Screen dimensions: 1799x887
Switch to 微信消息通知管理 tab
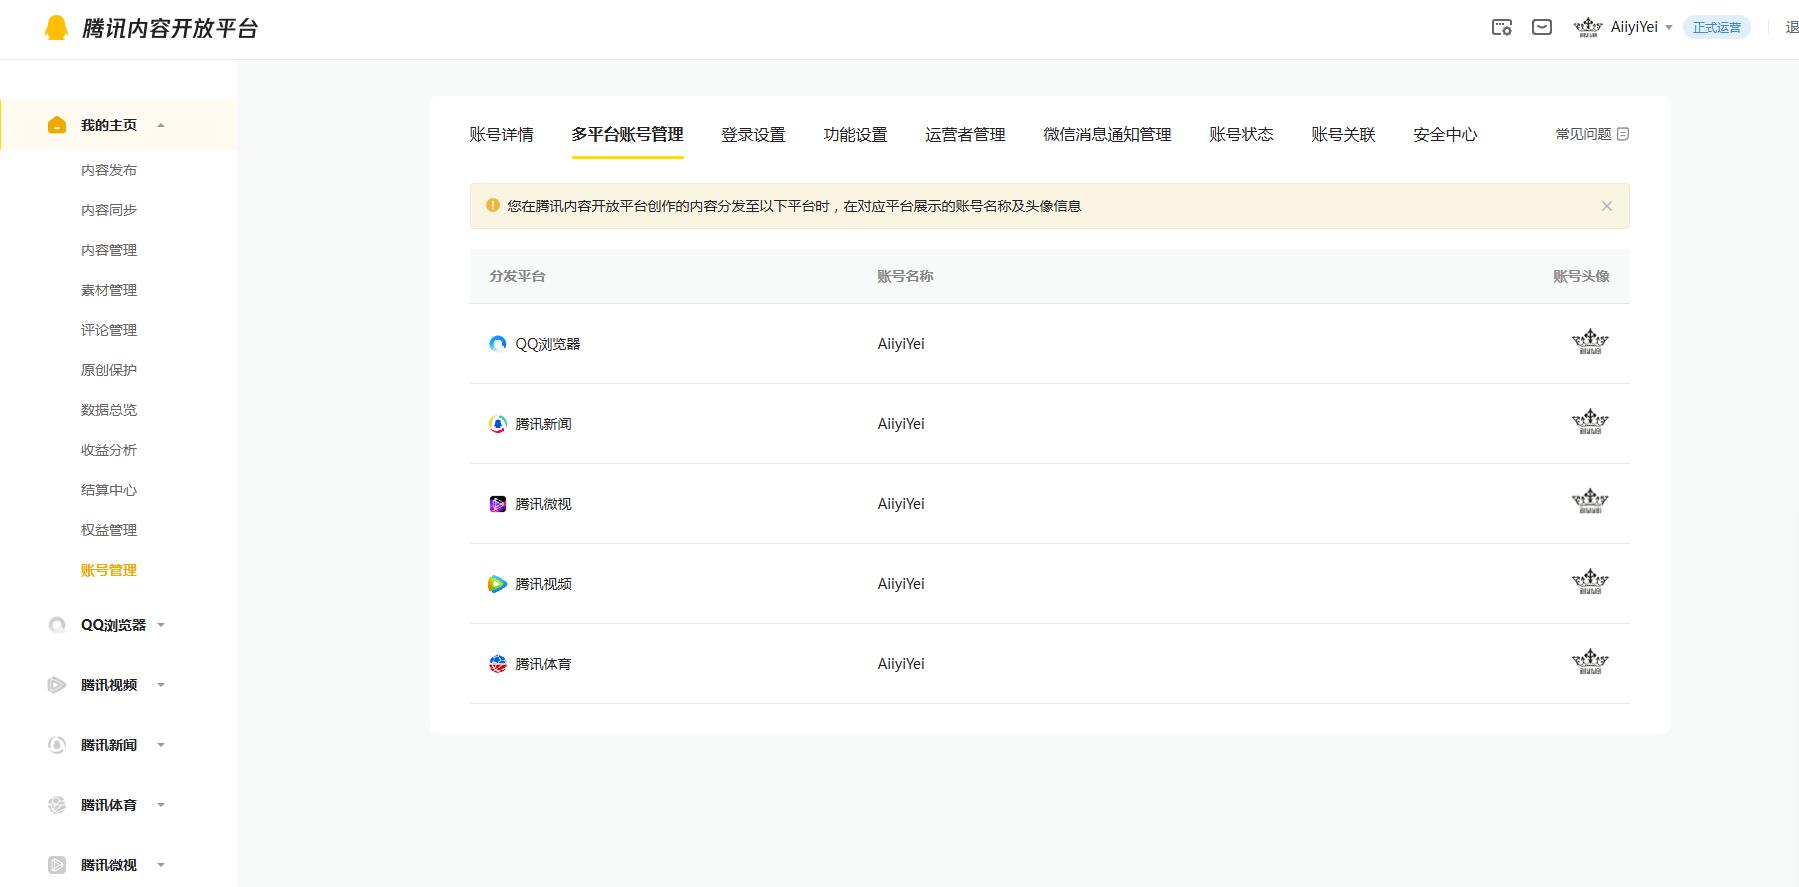[x=1107, y=134]
